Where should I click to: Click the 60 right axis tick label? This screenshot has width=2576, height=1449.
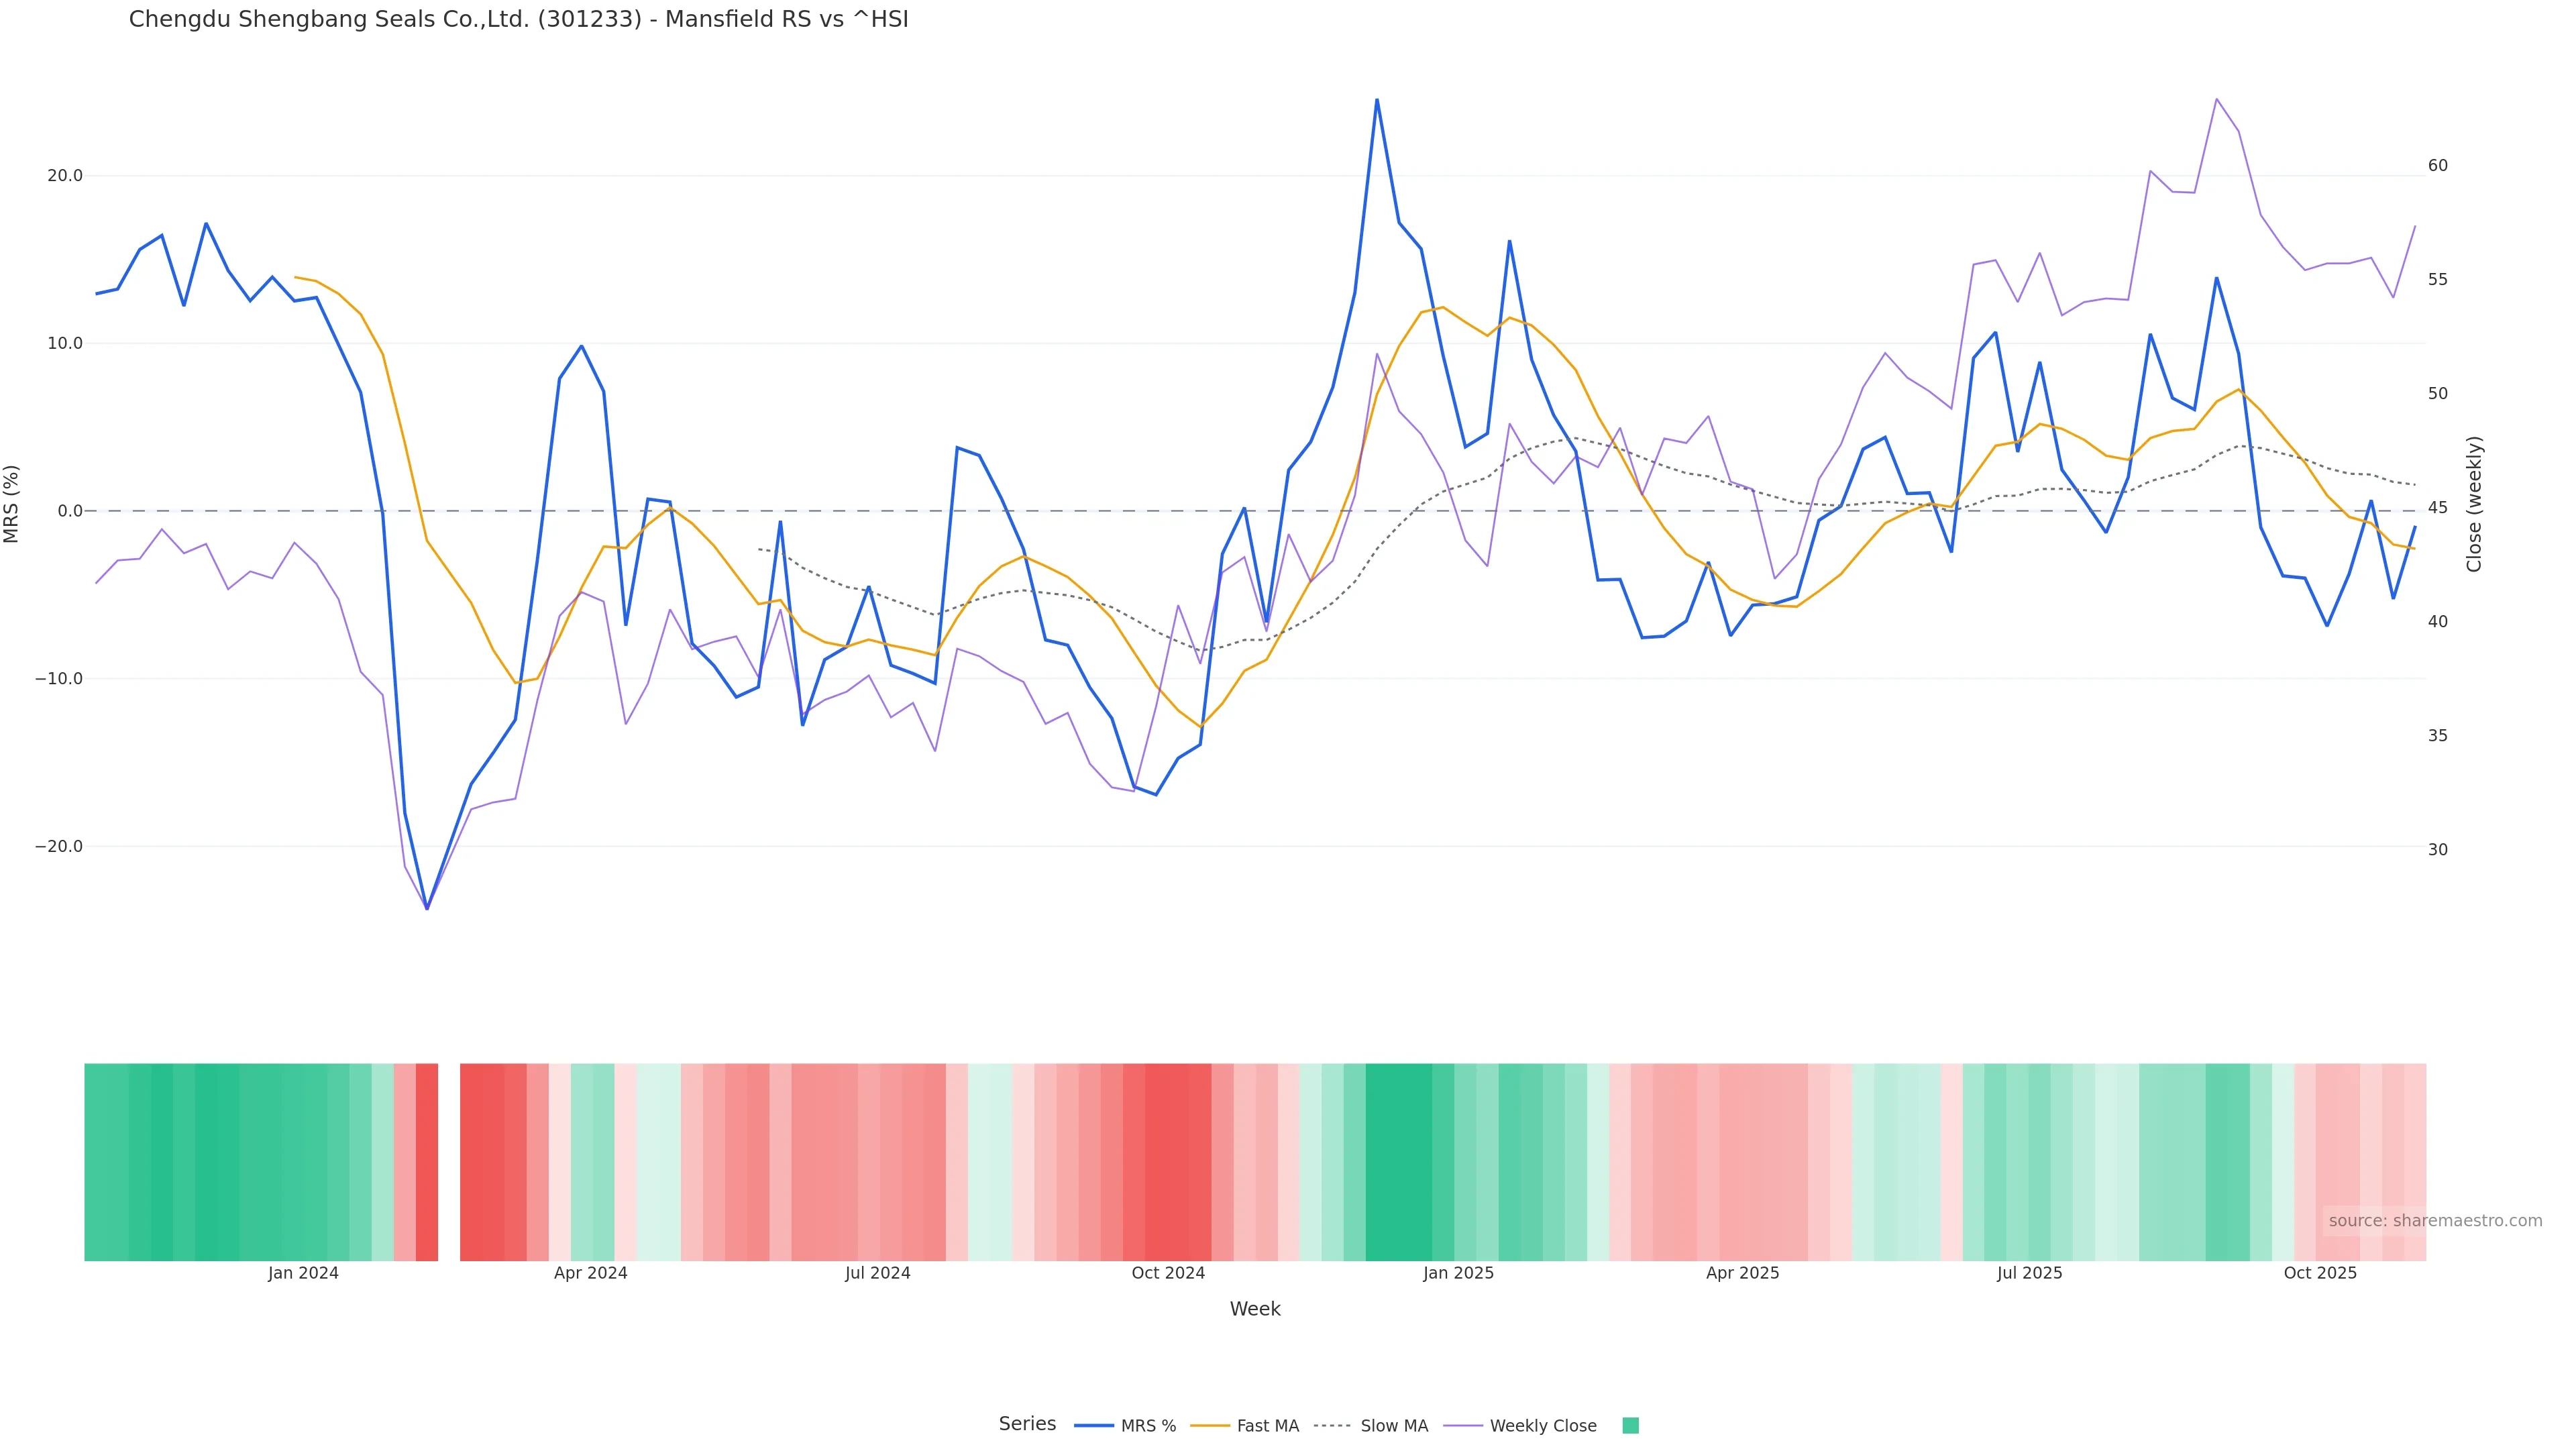pyautogui.click(x=2438, y=166)
